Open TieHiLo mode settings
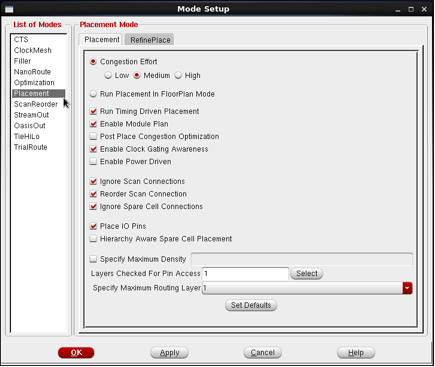Viewport: 435px width, 367px height. click(27, 137)
